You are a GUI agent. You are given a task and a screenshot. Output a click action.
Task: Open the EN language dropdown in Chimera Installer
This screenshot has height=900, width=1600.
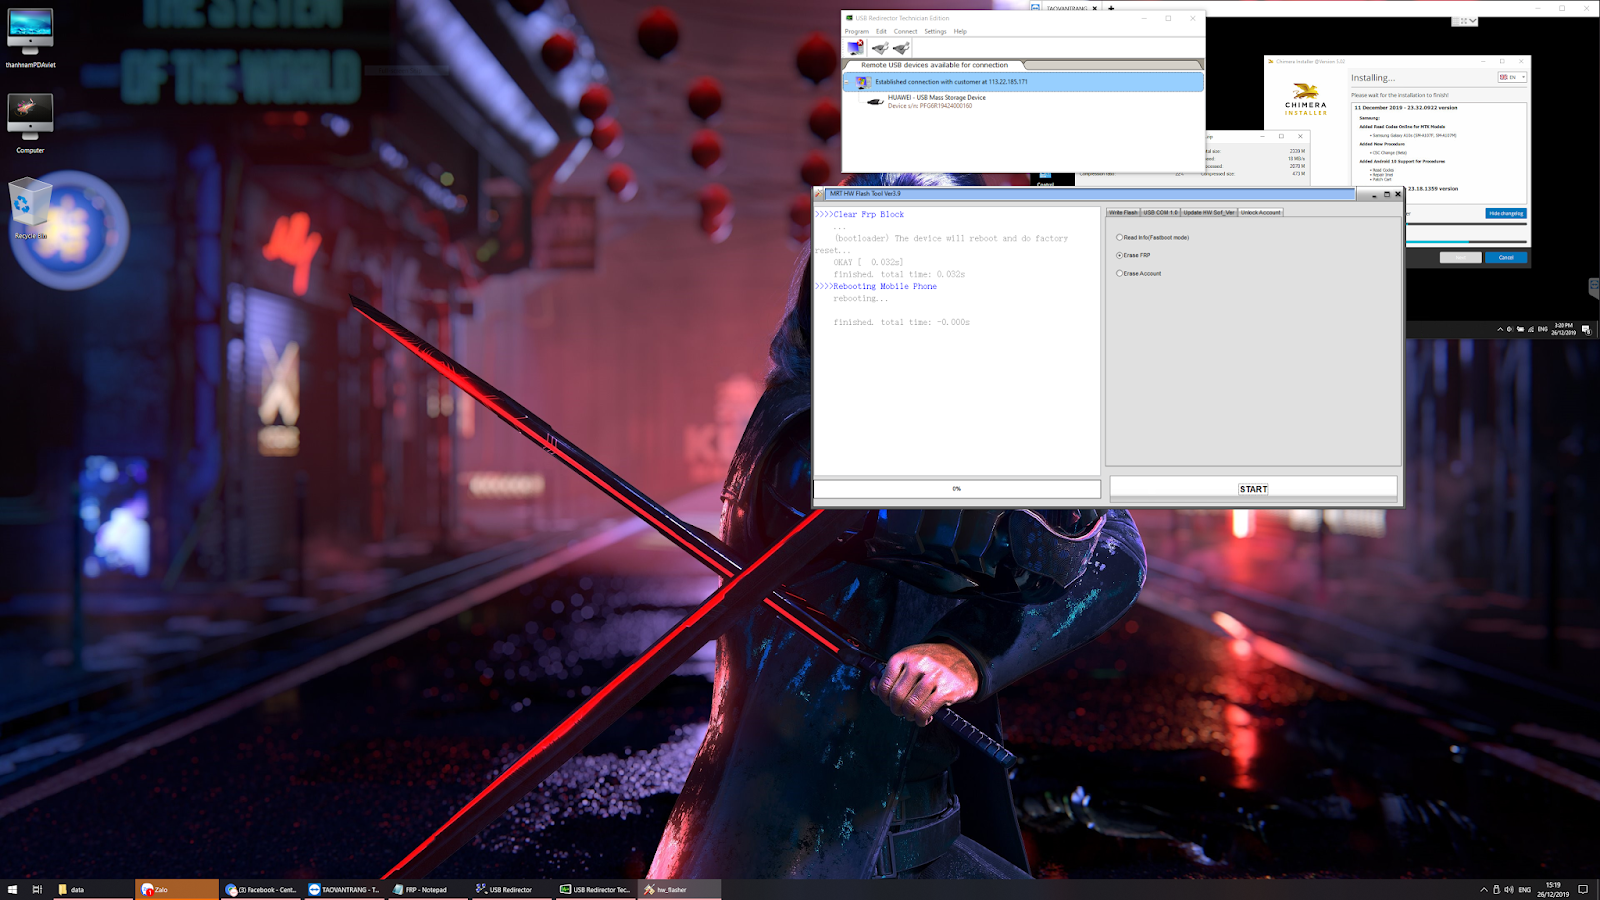click(1512, 77)
